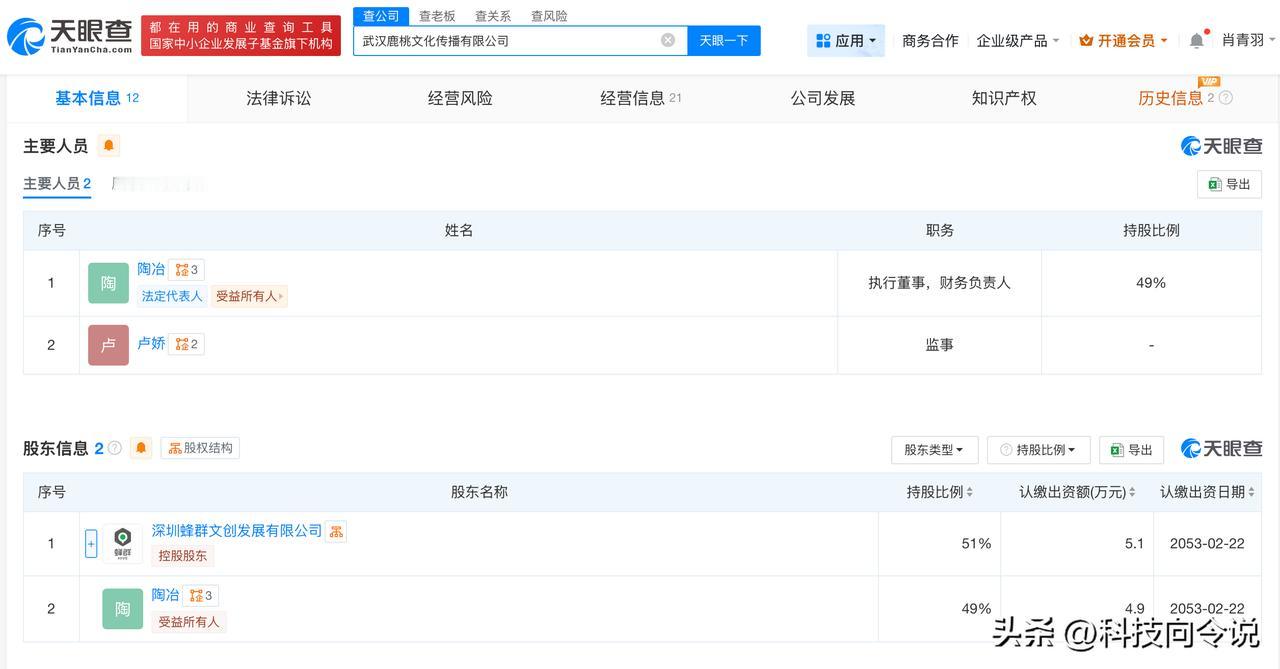The image size is (1280, 669).
Task: Expand the 受益所有人 tag arrow under 陶冶 in the personnel table
Action: [282, 296]
